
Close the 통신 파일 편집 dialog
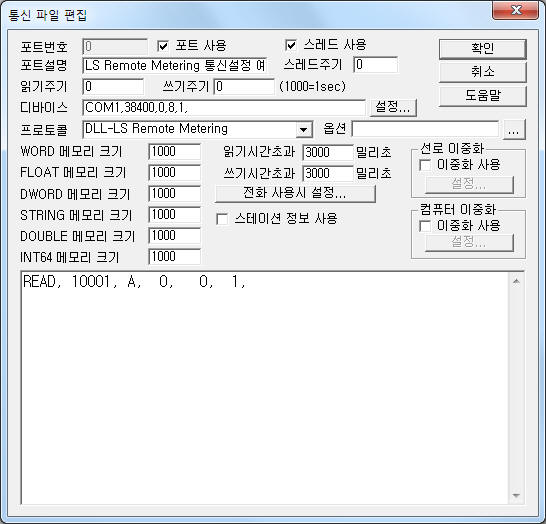click(x=516, y=11)
